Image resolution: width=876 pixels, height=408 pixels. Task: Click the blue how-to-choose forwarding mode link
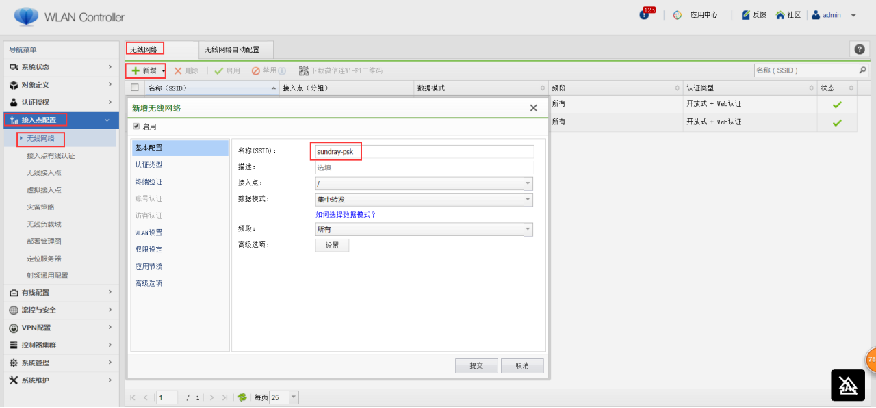click(x=345, y=214)
